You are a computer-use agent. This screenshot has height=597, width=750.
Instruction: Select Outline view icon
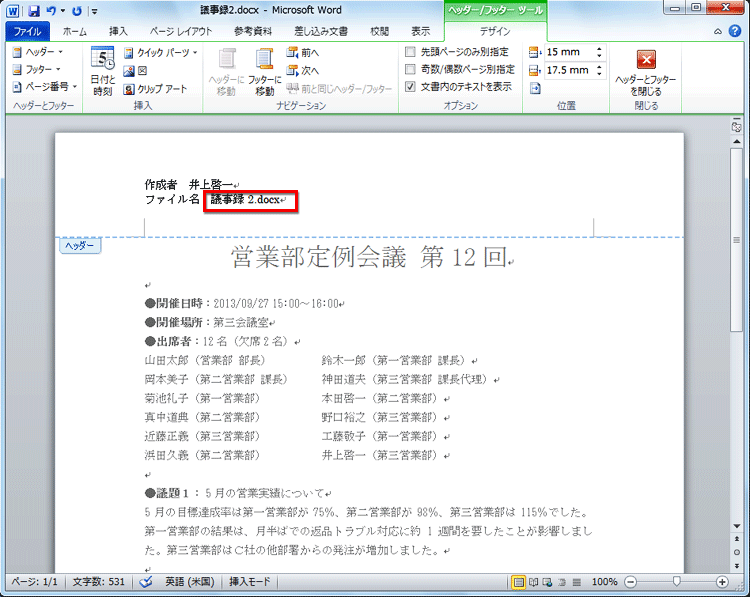pyautogui.click(x=562, y=582)
